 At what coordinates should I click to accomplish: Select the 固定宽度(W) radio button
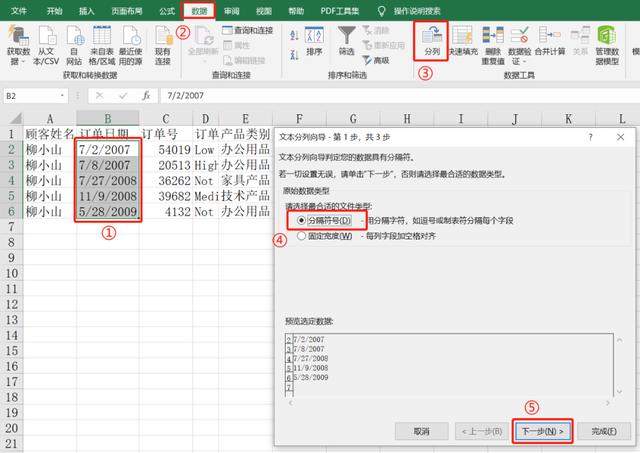point(299,237)
